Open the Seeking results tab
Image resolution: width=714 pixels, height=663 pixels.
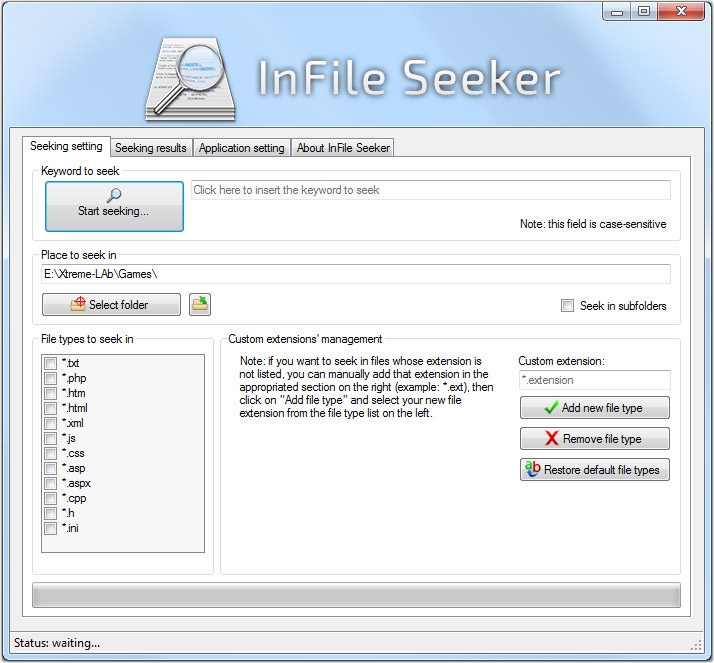[151, 148]
